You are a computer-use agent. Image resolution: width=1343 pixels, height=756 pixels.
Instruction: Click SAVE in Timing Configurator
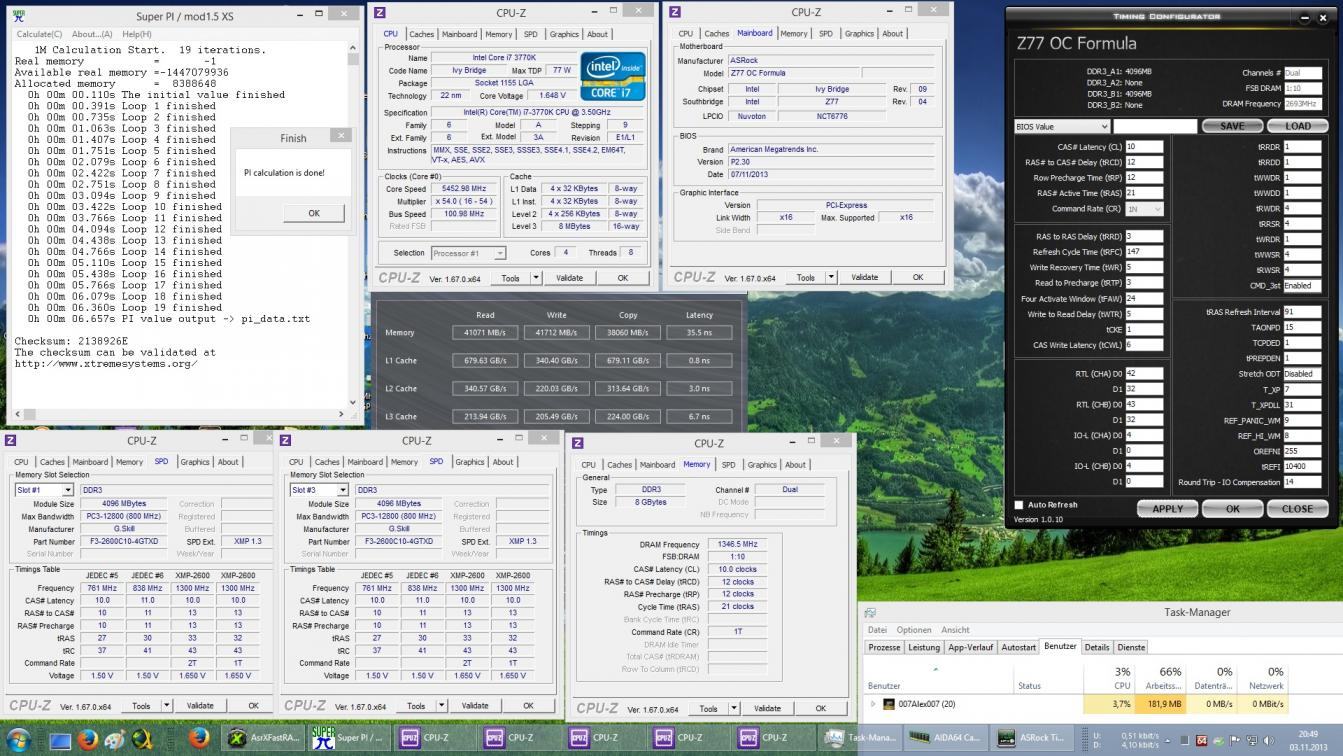(1232, 126)
